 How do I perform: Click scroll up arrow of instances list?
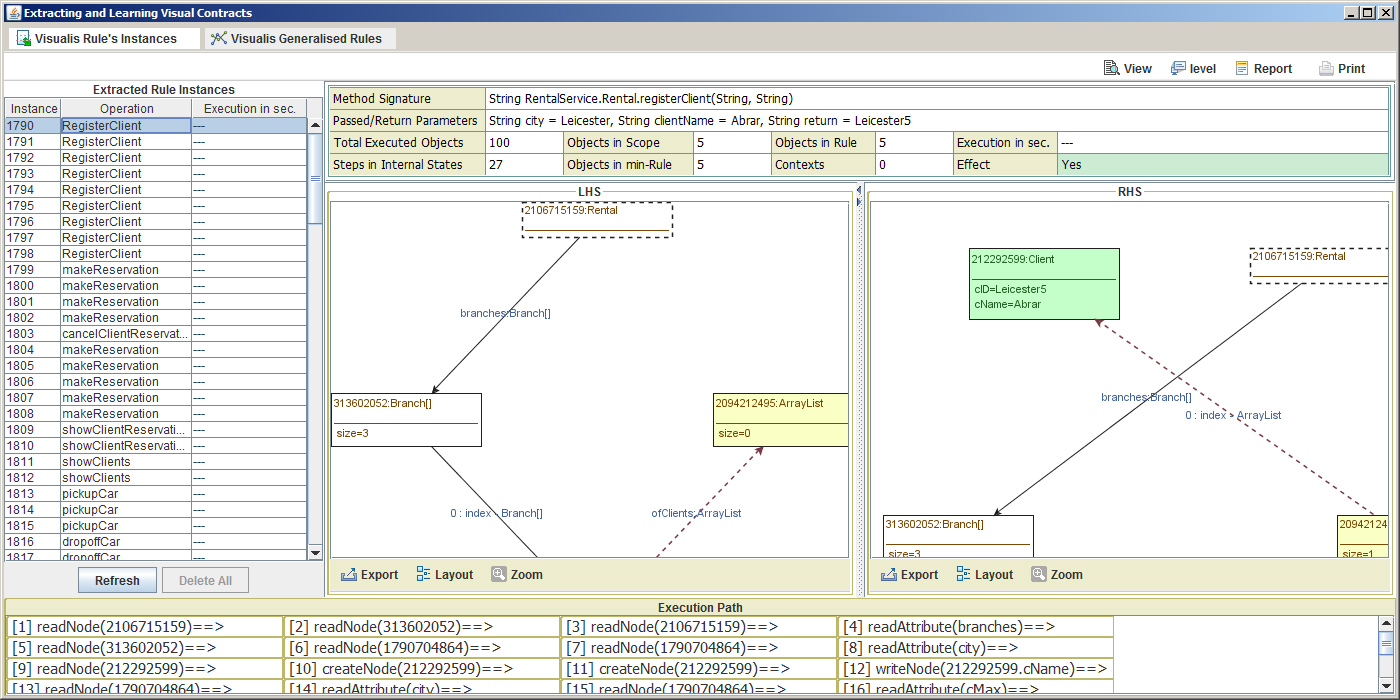tap(315, 125)
